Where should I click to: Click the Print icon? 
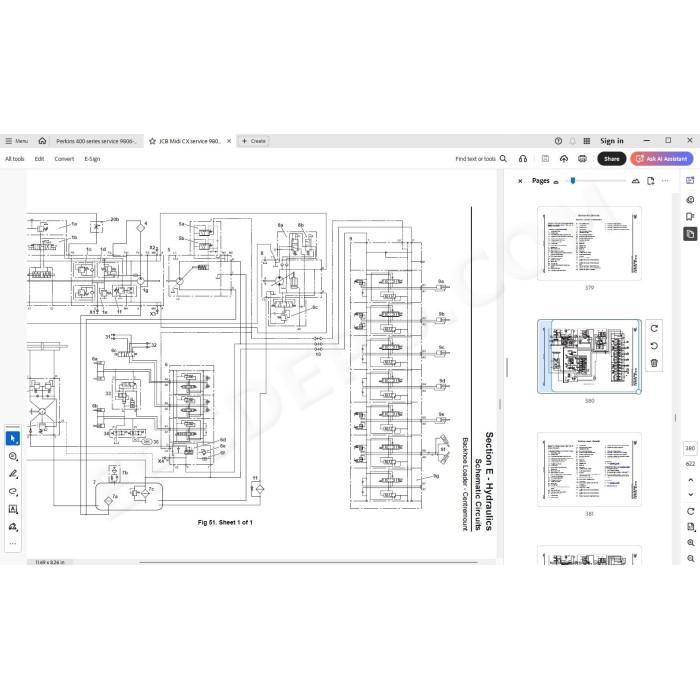pos(582,159)
